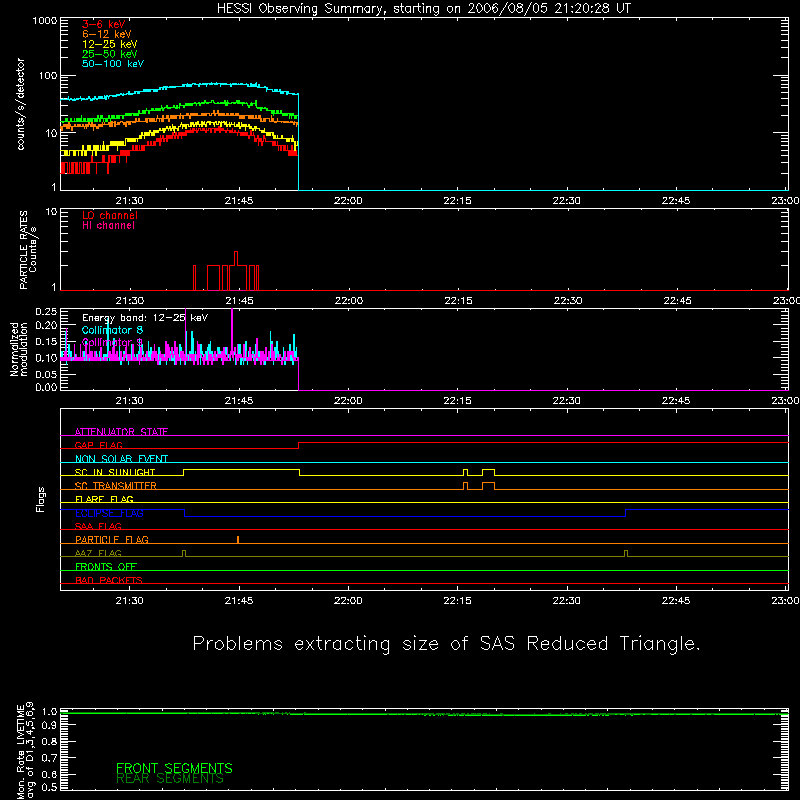Click the REAR SEGMENTS legend label

pos(170,779)
